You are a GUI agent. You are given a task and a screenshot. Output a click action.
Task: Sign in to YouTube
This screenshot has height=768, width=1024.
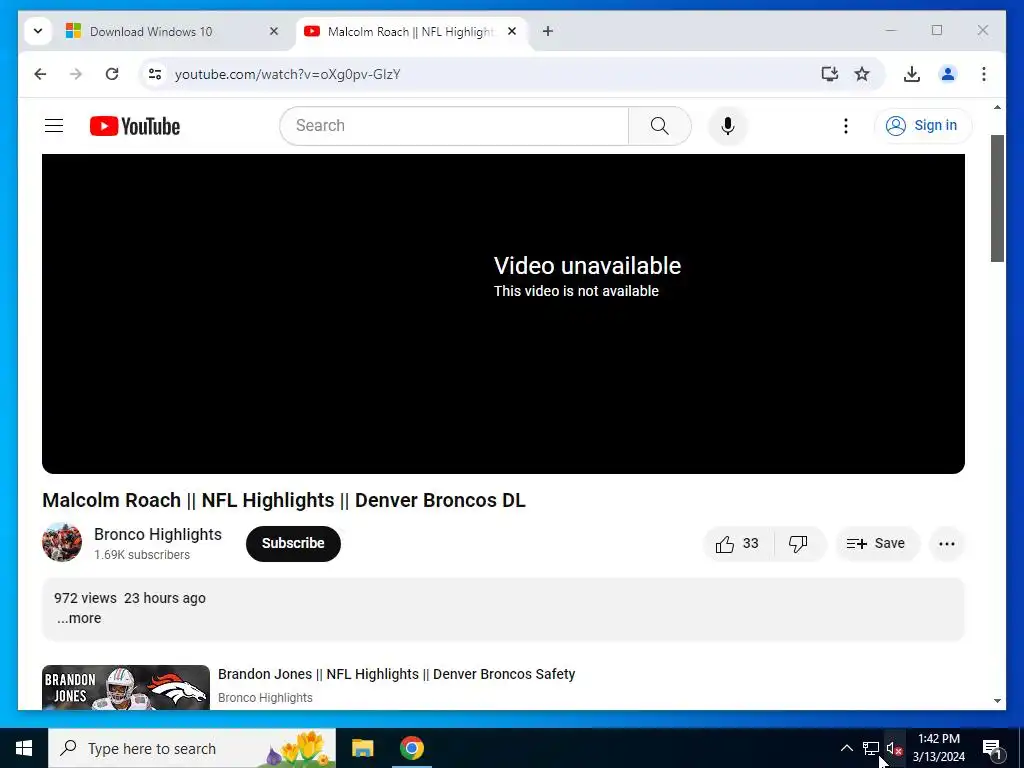tap(922, 125)
